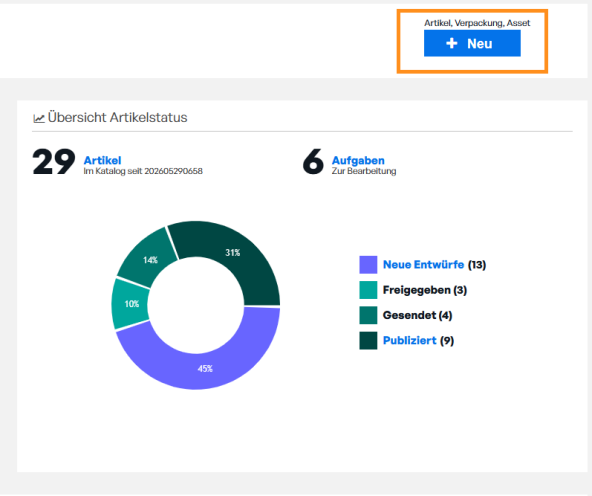592x496 pixels.
Task: Click the Neue Entwürfe purple color swatch
Action: (368, 265)
